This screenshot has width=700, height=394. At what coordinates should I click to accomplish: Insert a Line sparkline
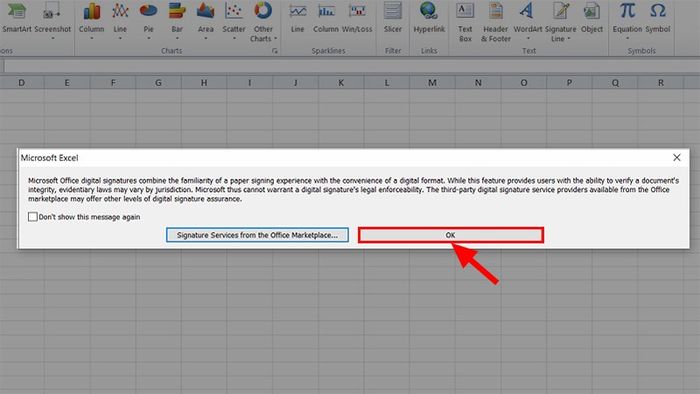pos(297,18)
